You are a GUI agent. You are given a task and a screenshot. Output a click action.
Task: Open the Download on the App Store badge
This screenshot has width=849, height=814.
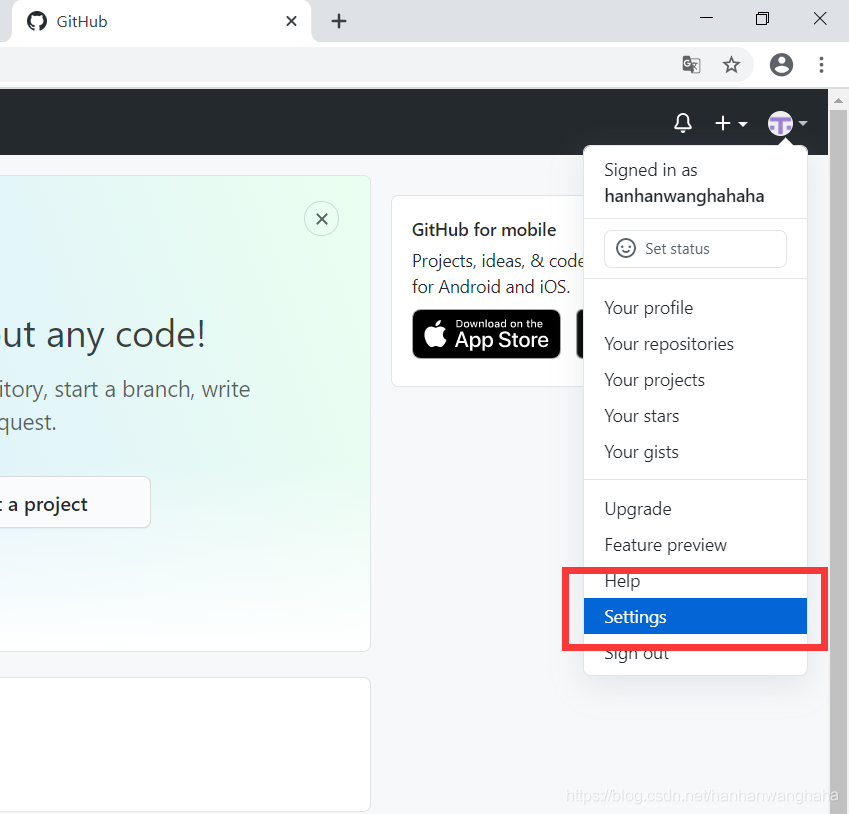click(x=486, y=334)
